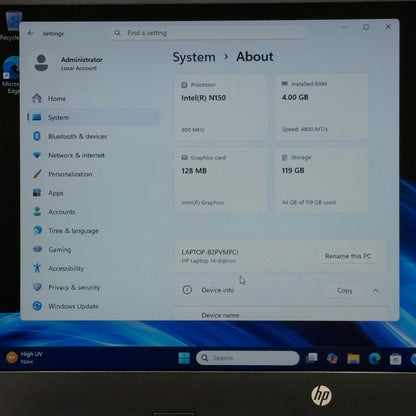Focus the Find a setting search box
This screenshot has height=416, width=416.
click(x=209, y=33)
